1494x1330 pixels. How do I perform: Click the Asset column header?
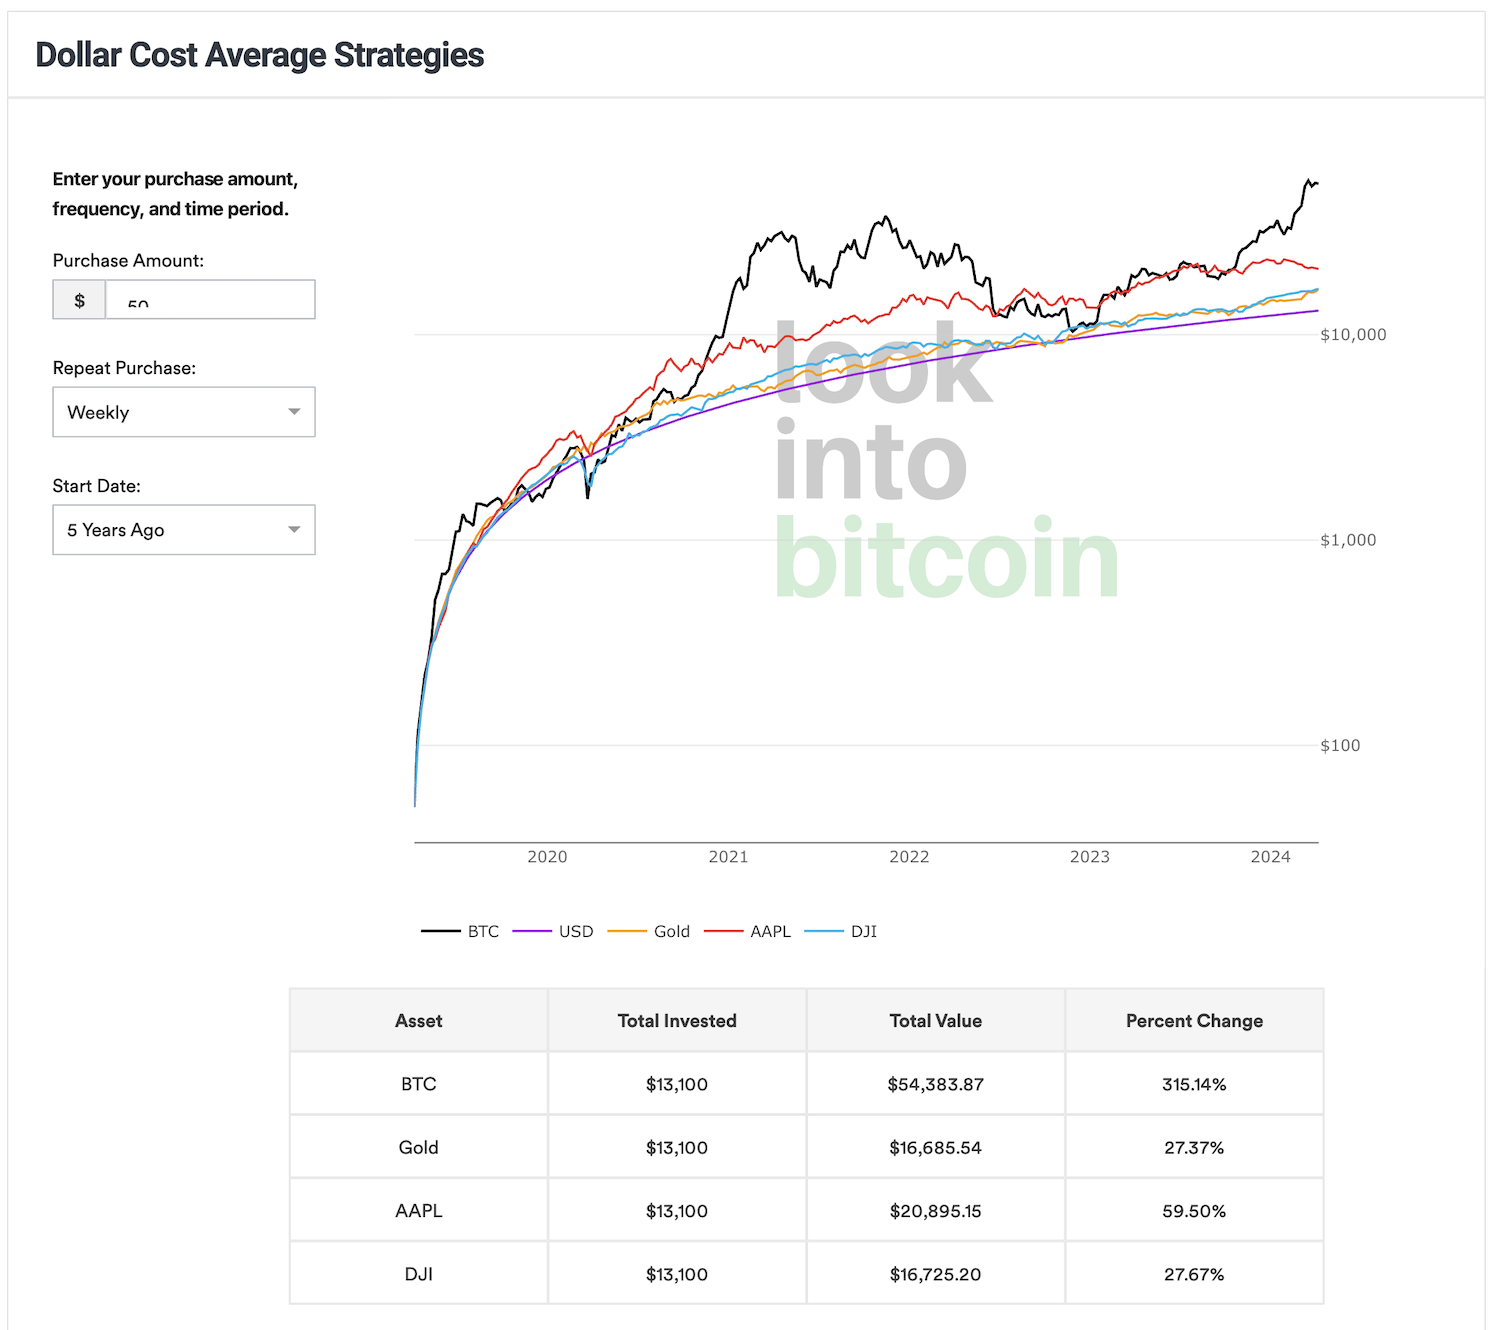click(x=418, y=1021)
